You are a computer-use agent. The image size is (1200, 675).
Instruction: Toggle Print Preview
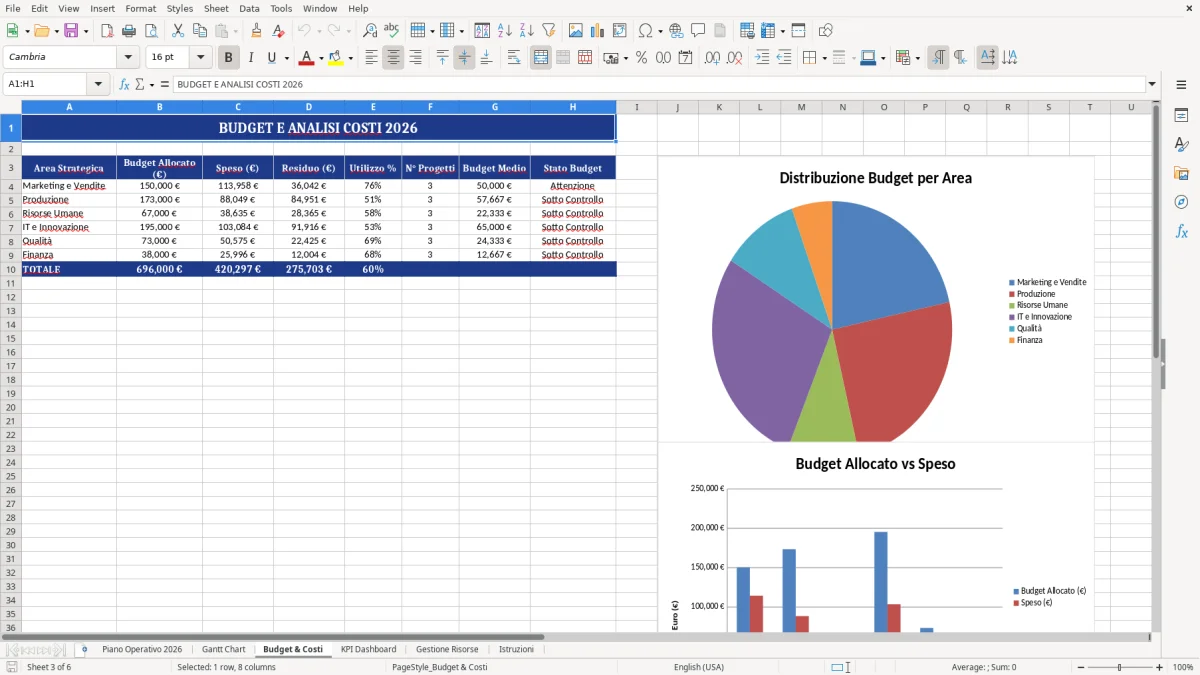[x=151, y=31]
